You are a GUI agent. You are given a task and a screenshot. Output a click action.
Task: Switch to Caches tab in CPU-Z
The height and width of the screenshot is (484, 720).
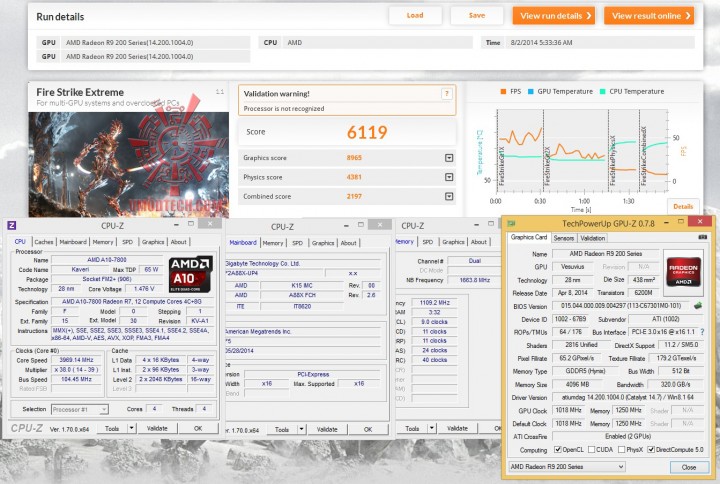tap(44, 242)
